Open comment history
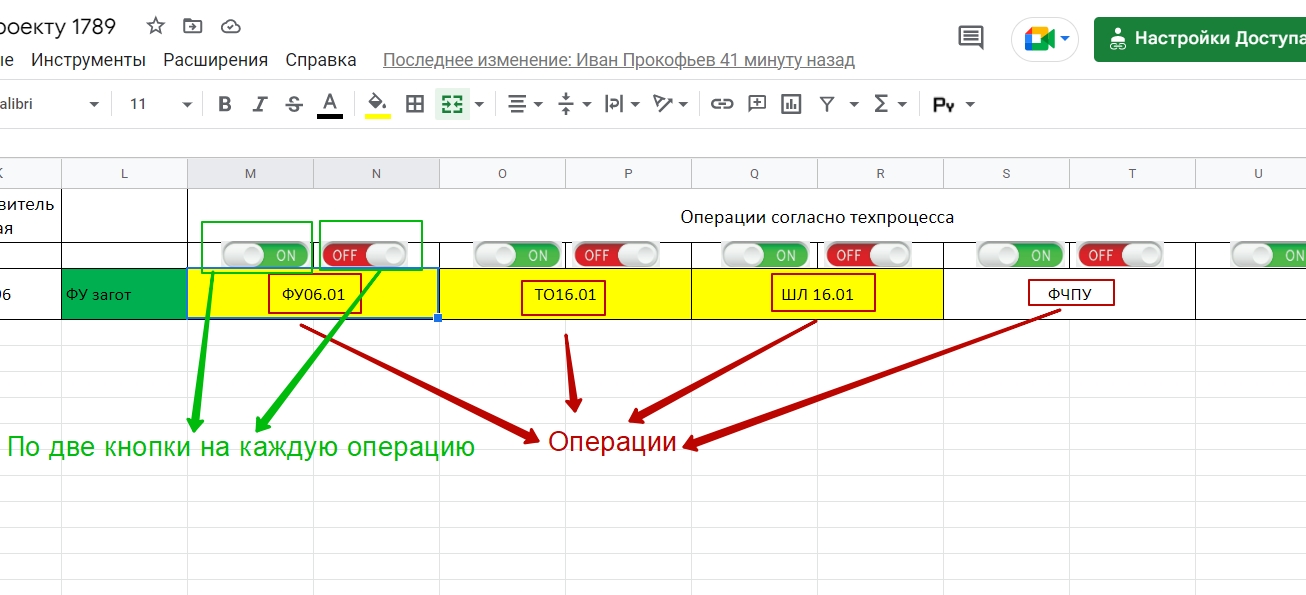Image resolution: width=1306 pixels, height=595 pixels. pyautogui.click(x=970, y=39)
